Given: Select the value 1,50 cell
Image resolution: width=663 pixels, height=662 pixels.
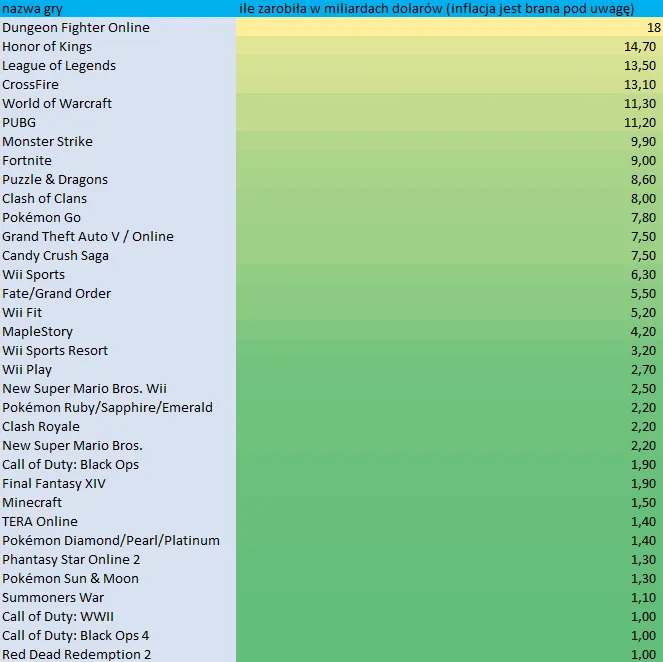Looking at the screenshot, I should [x=449, y=503].
